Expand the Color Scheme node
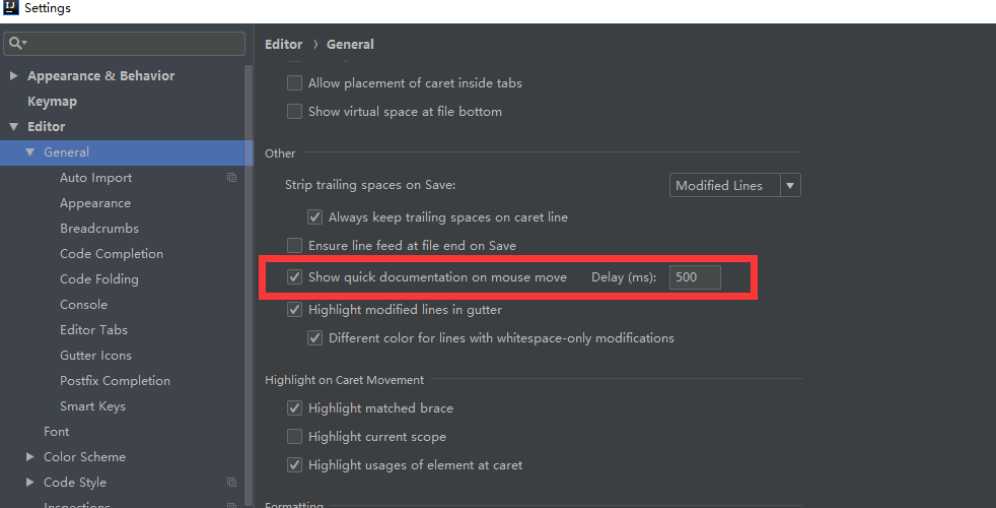Screen dimensions: 996x508 click(30, 457)
